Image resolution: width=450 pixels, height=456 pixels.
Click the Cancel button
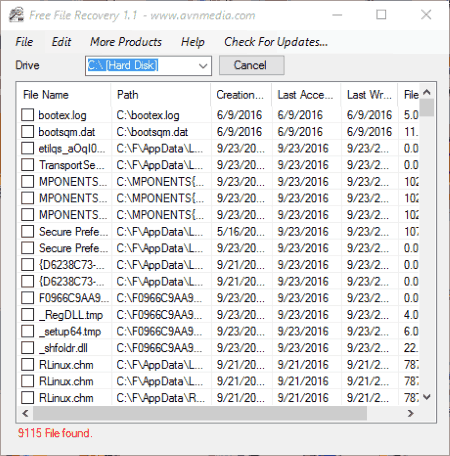[x=251, y=65]
